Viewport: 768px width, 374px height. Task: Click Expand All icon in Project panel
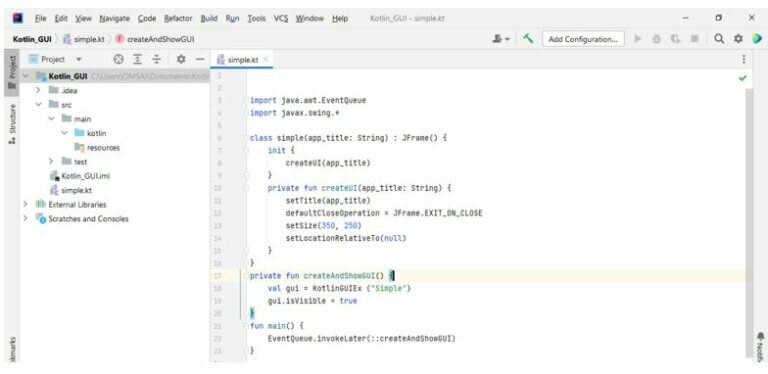[138, 59]
